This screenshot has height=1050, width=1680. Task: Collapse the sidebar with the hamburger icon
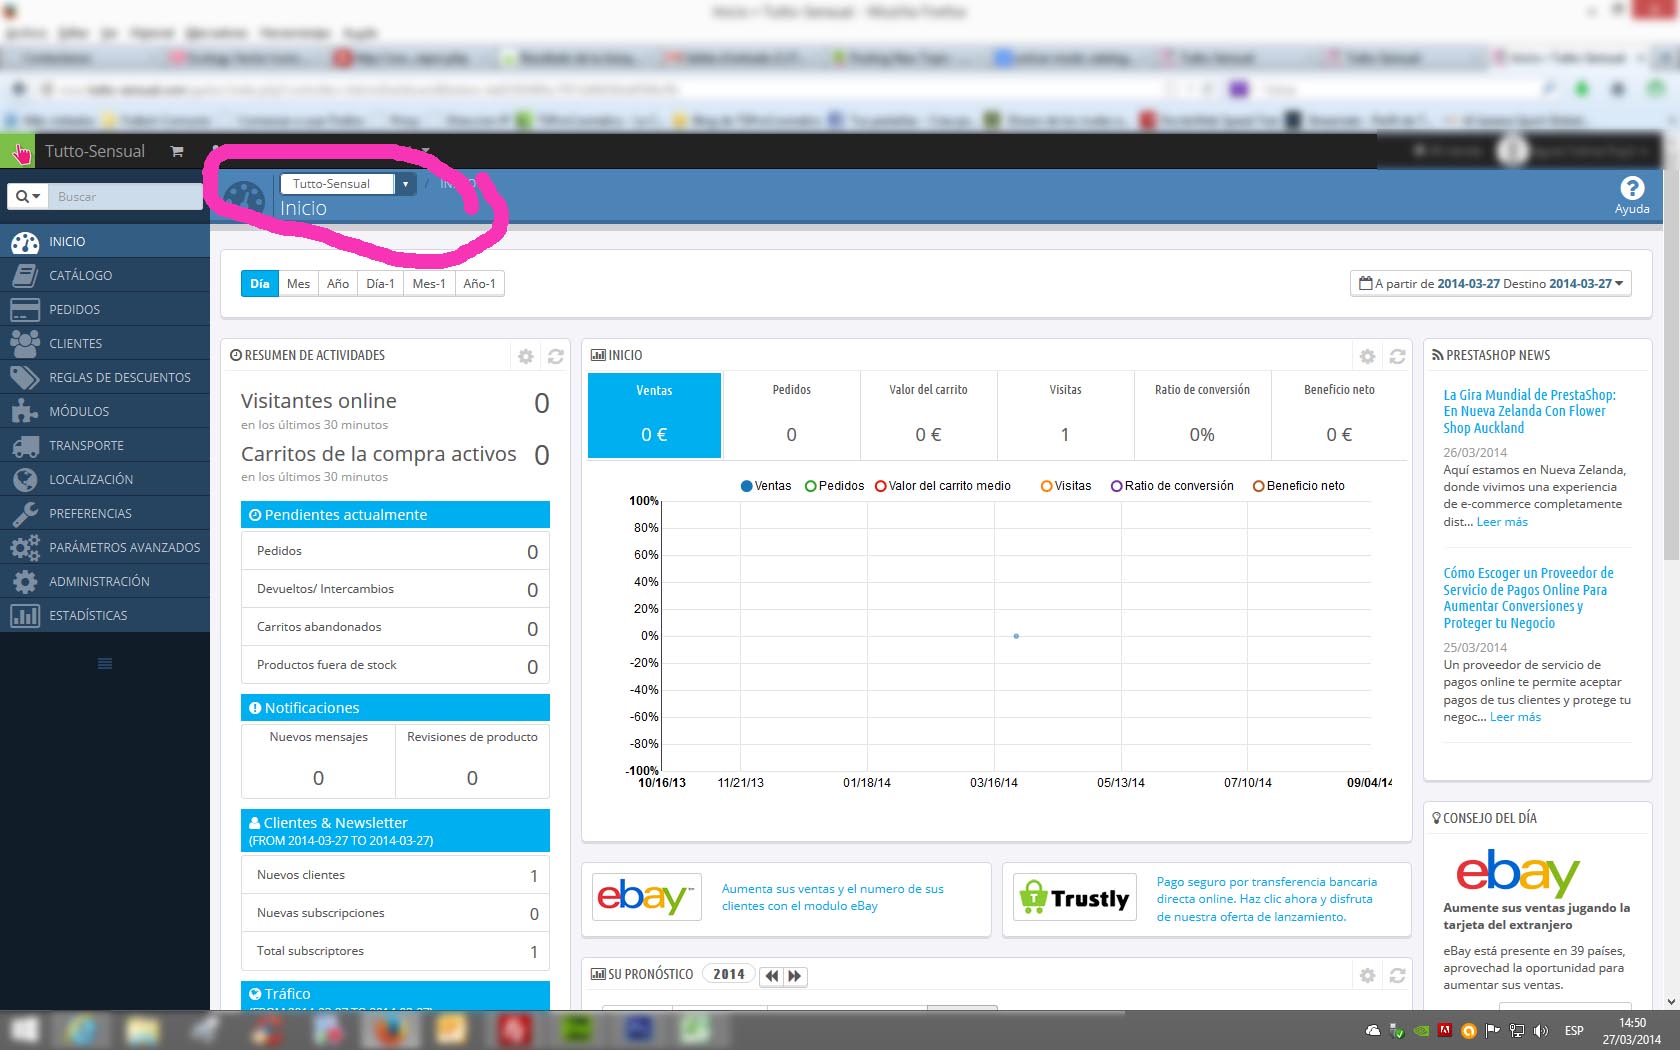[105, 663]
